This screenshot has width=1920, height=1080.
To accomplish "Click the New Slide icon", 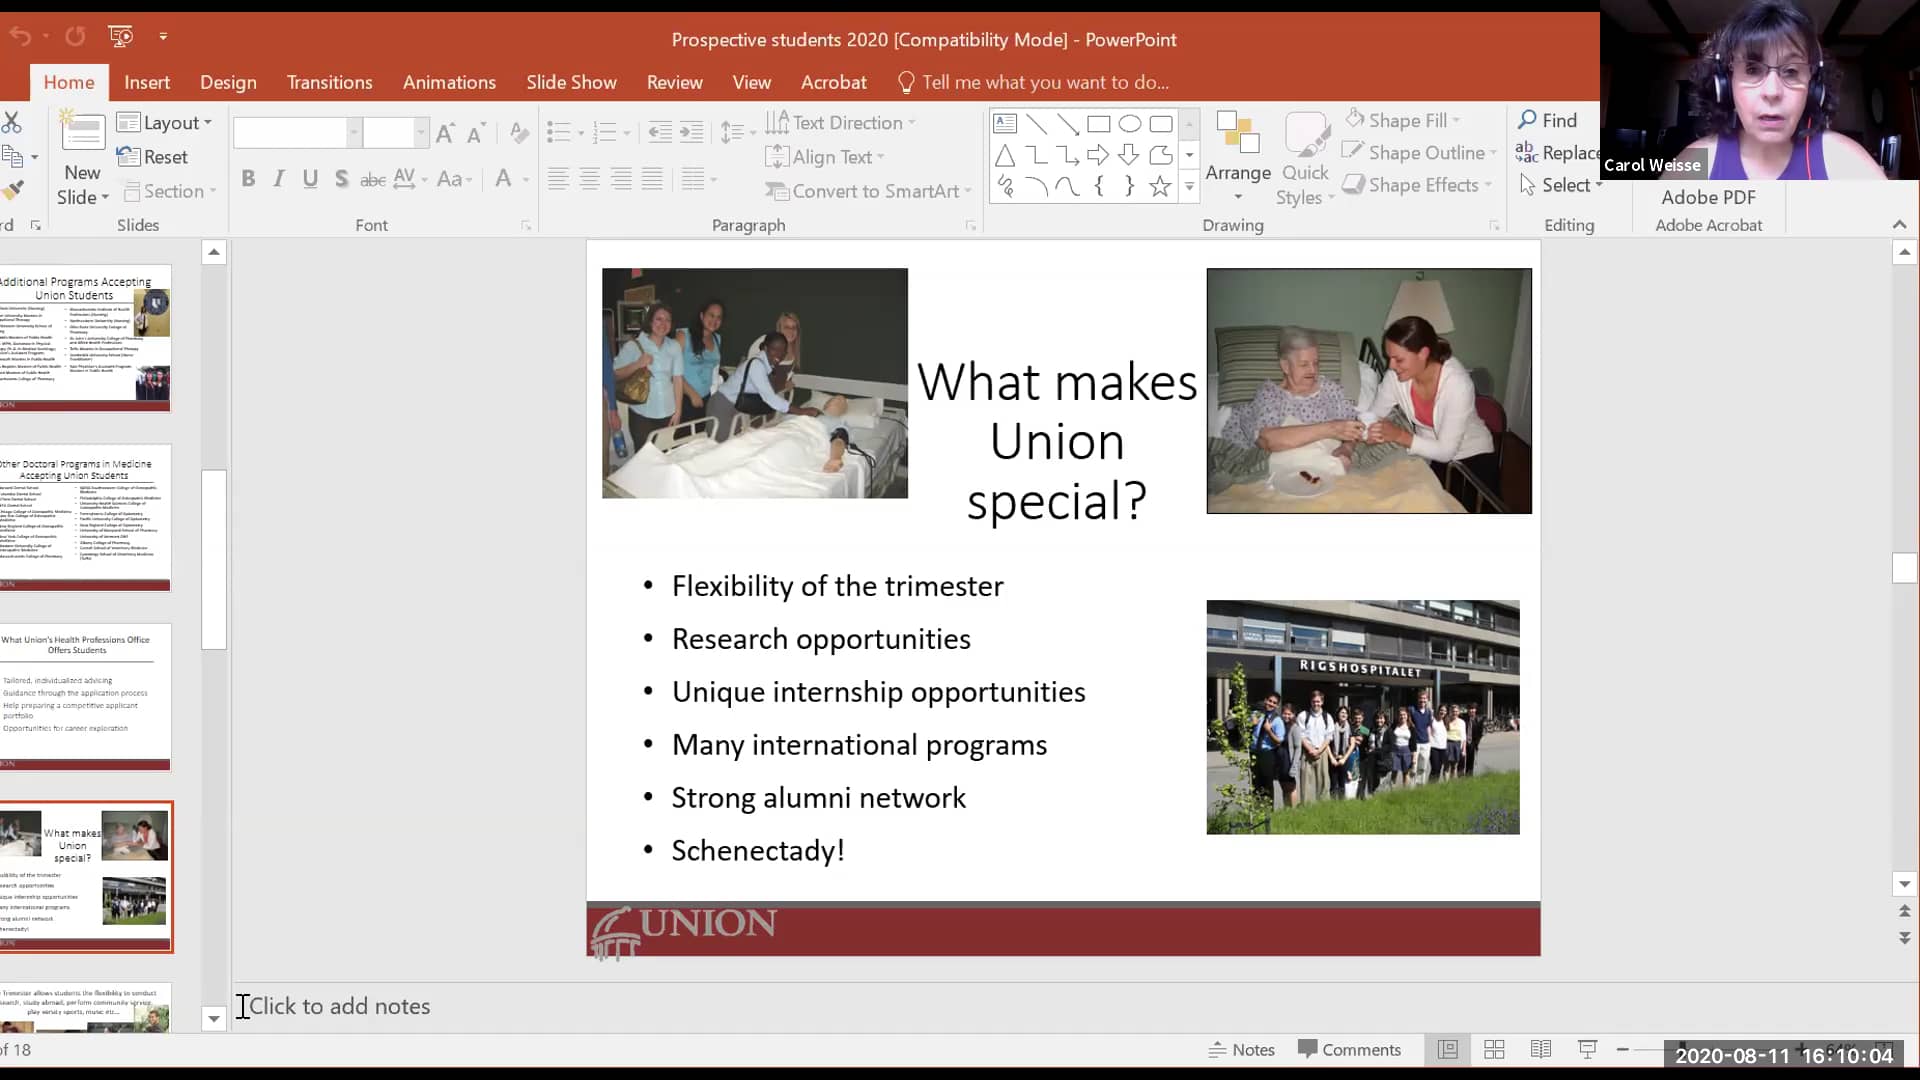I will pos(82,134).
